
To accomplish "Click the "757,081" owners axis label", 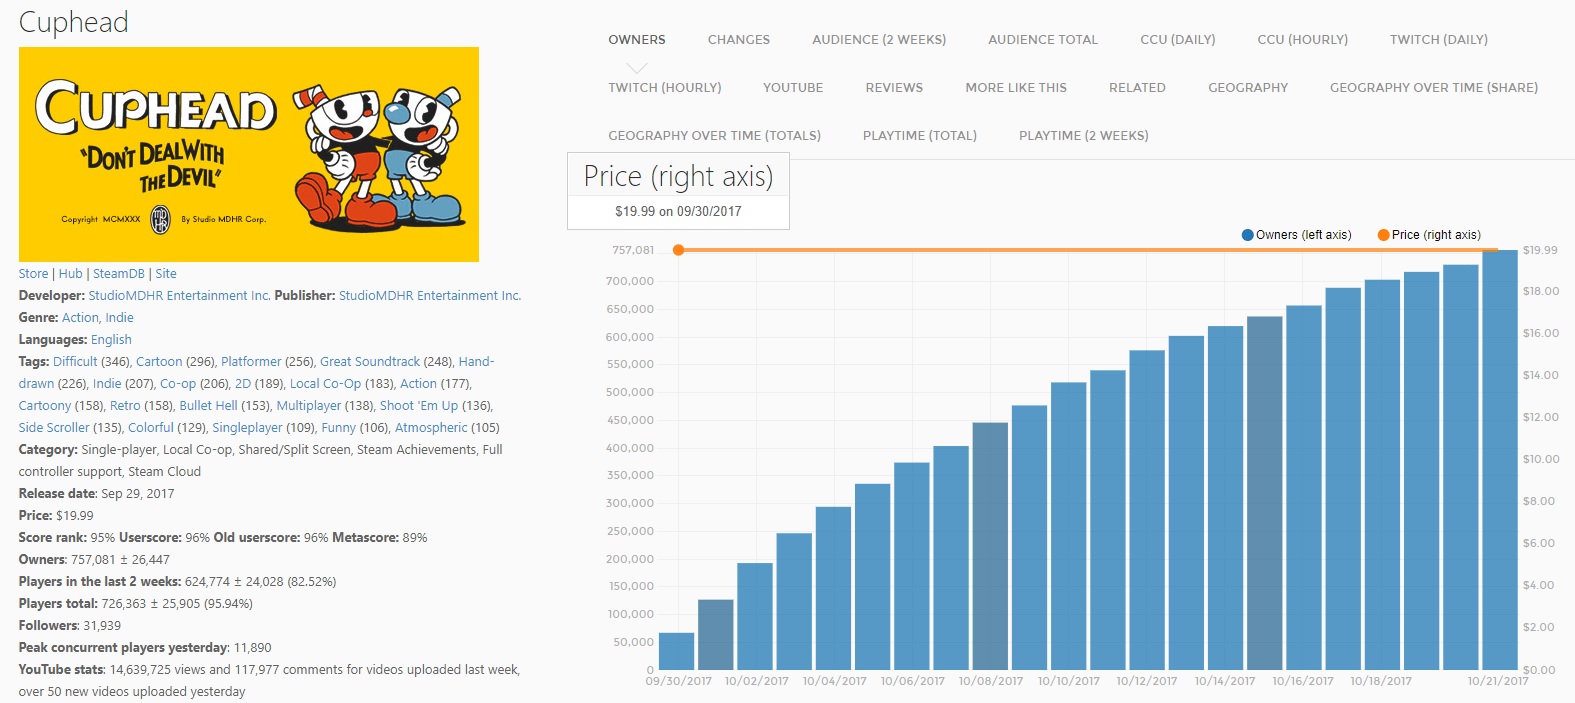I will pos(633,250).
